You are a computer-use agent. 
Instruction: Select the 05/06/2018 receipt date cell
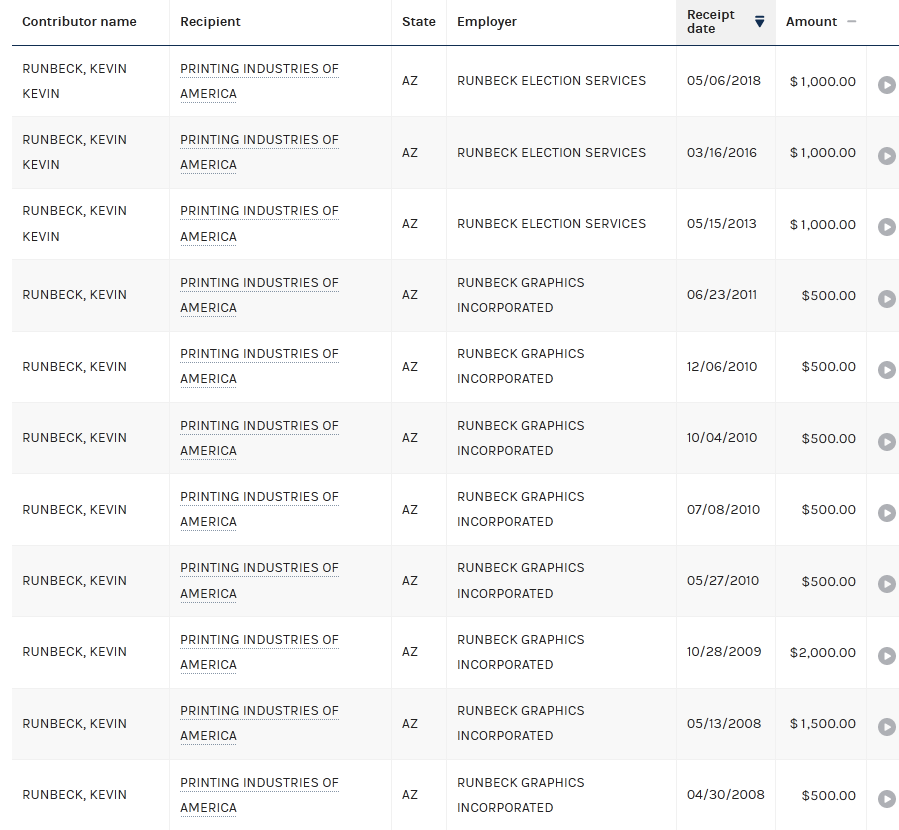click(724, 81)
